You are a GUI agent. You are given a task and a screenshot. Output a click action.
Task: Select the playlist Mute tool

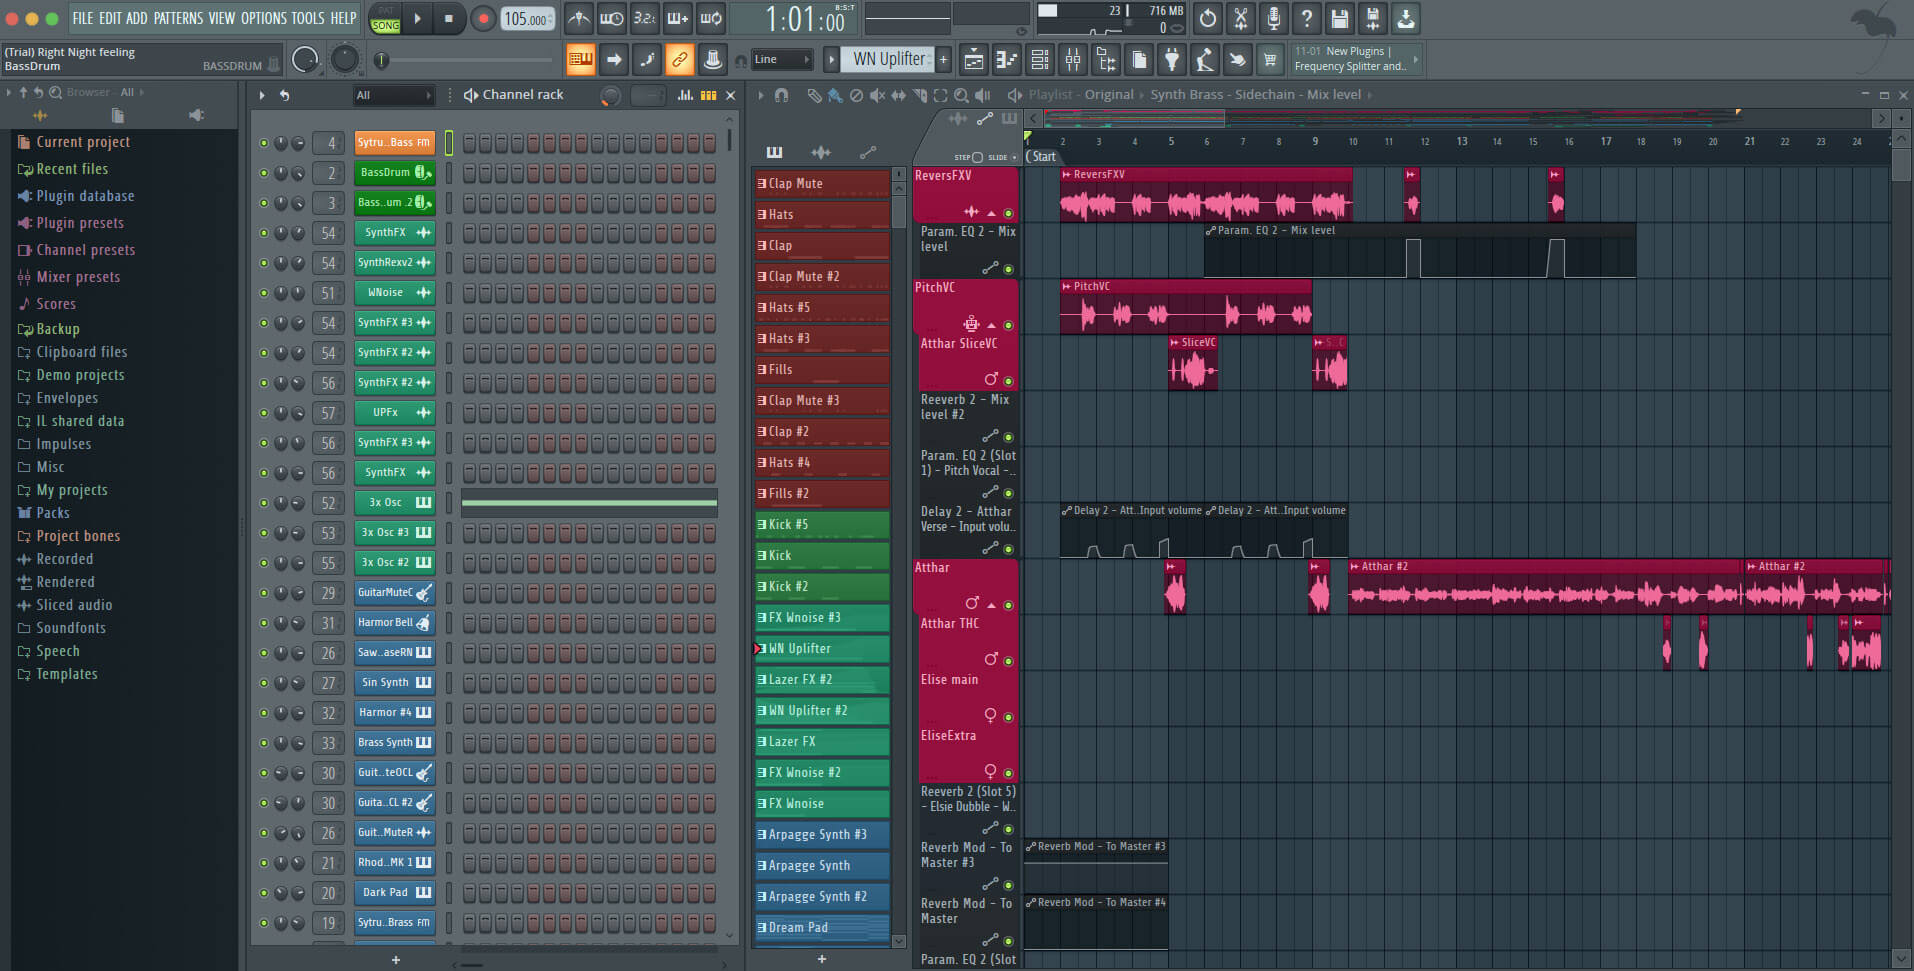tap(877, 95)
